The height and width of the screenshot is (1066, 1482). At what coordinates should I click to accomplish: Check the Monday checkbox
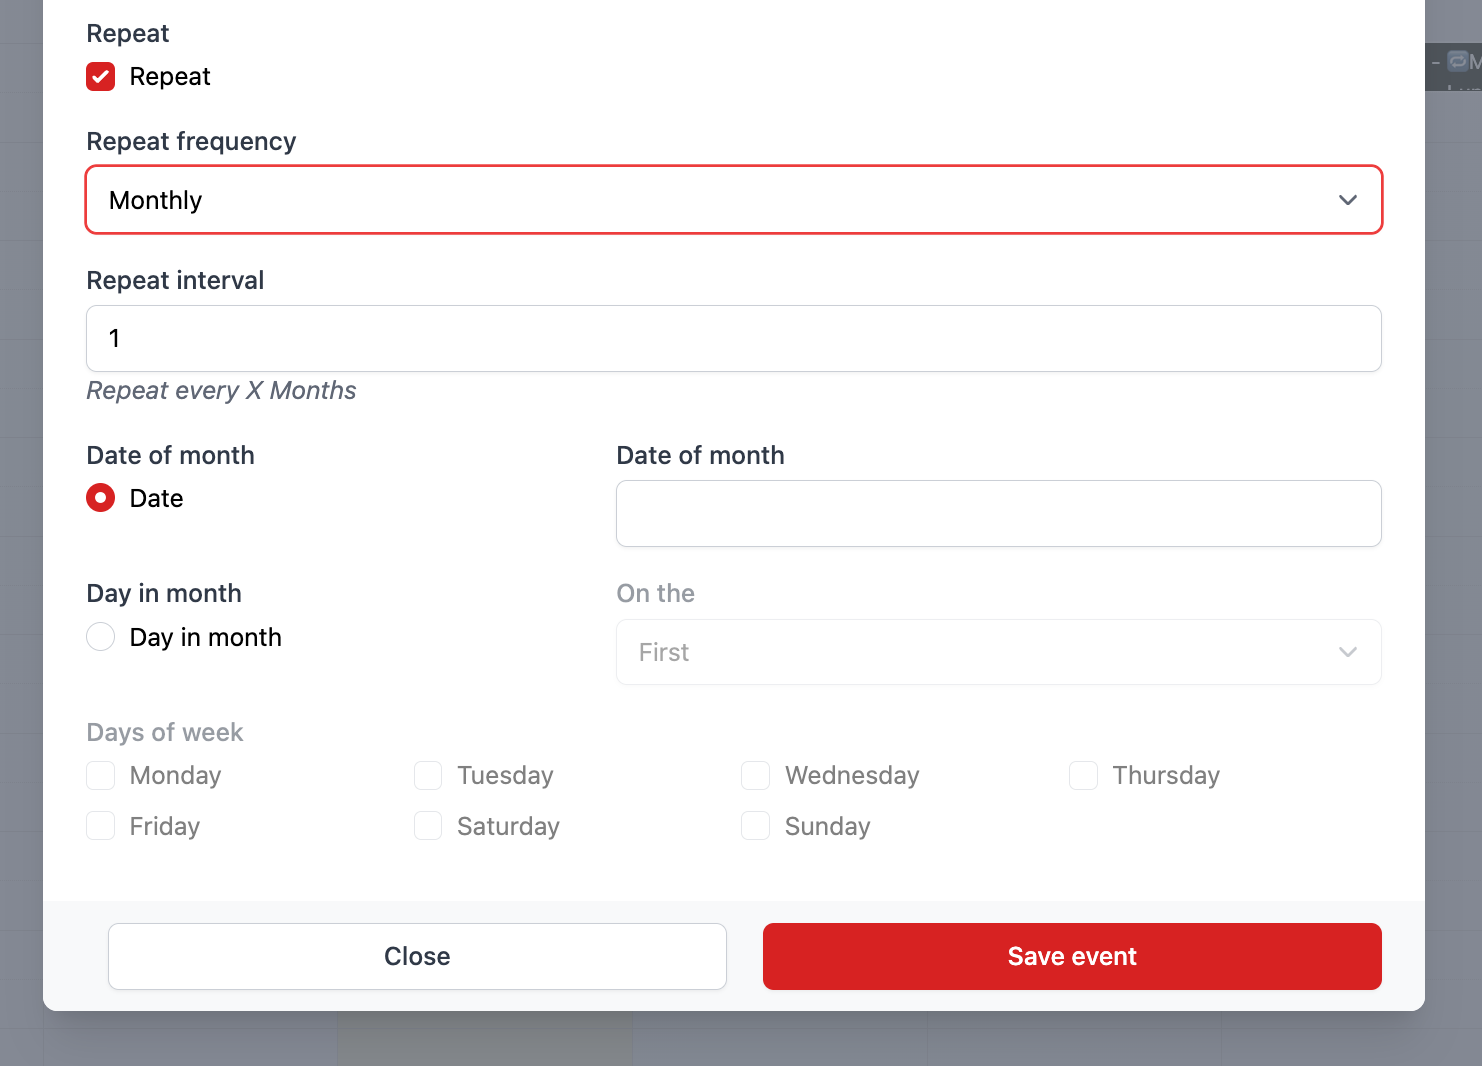coord(101,776)
